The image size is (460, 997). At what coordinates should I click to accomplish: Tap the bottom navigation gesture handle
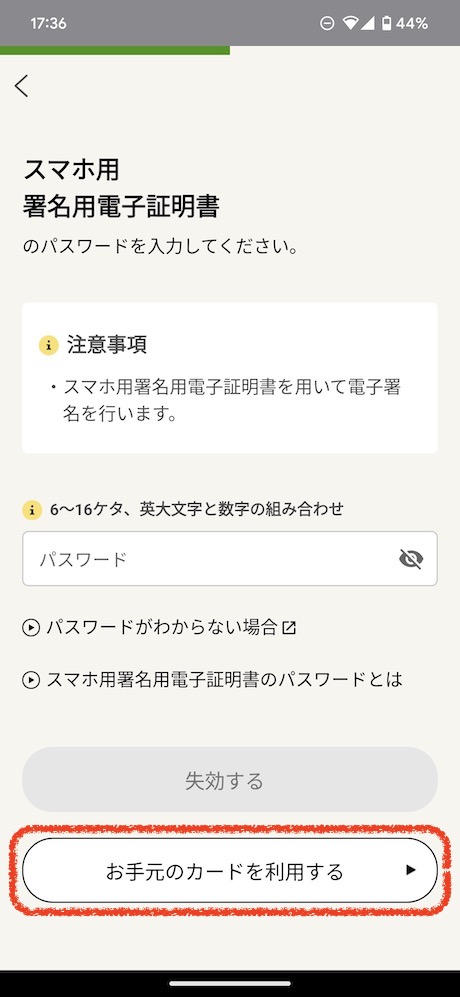(x=230, y=983)
